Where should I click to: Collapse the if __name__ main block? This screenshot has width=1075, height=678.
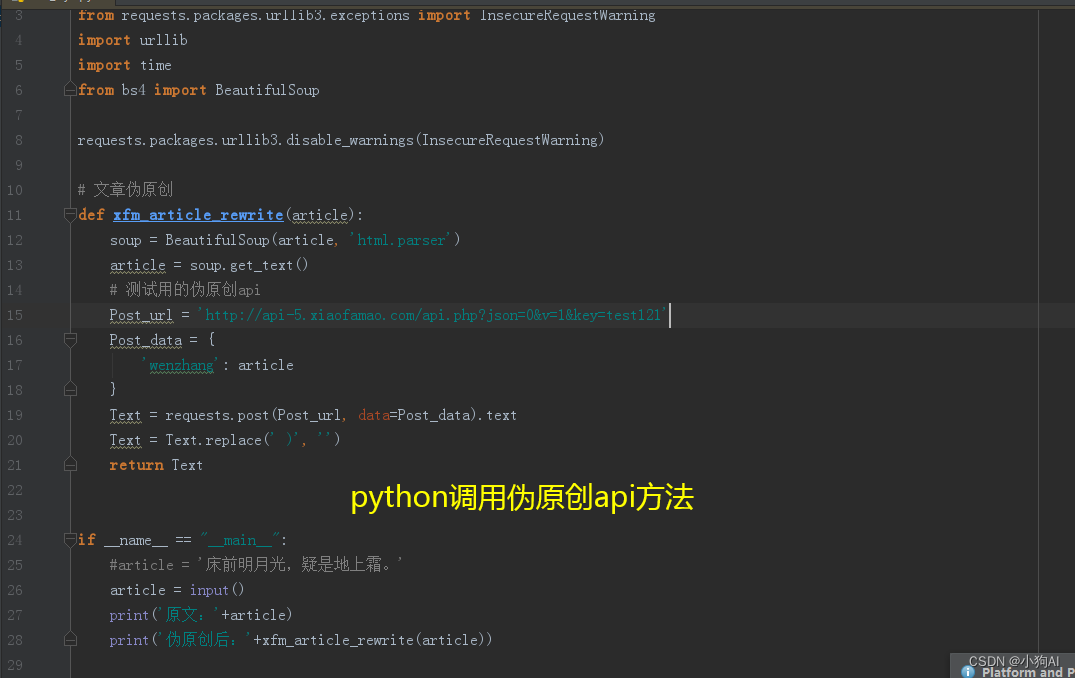[x=70, y=540]
